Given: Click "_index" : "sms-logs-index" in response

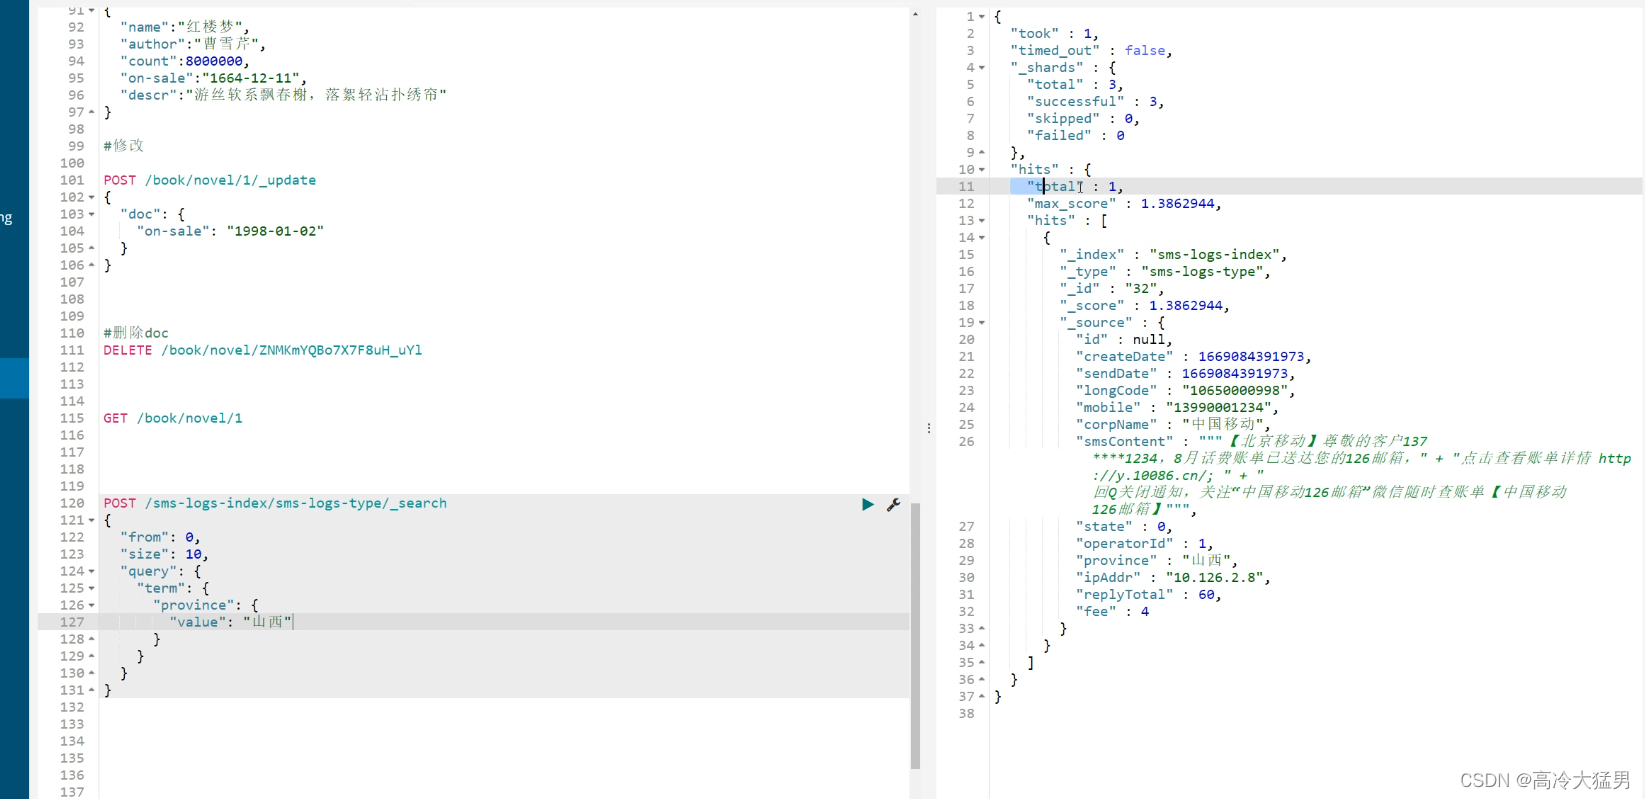Looking at the screenshot, I should point(1174,254).
